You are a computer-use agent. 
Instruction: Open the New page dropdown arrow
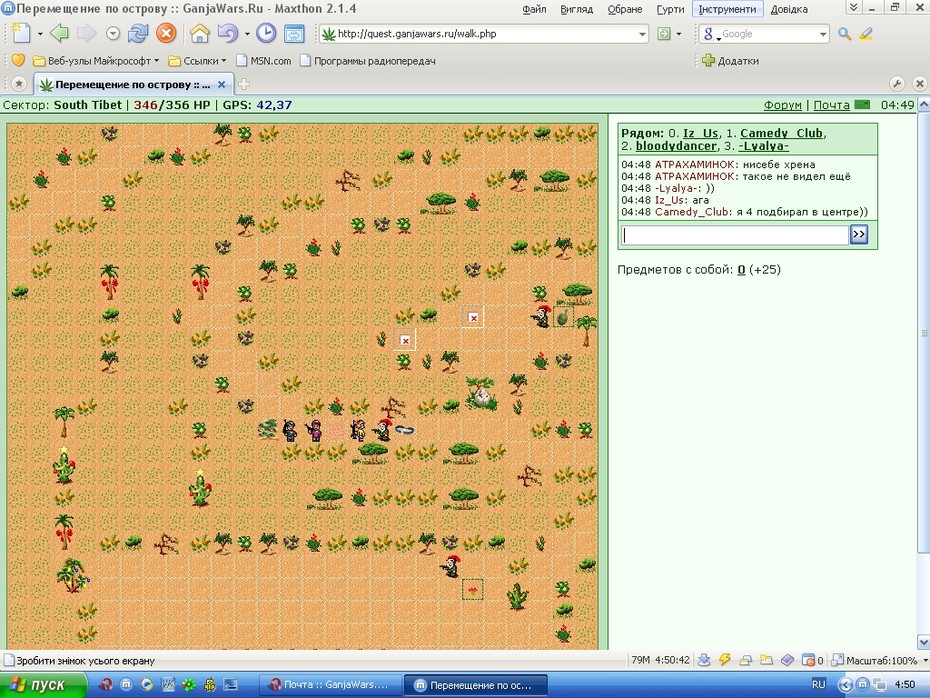(40, 34)
